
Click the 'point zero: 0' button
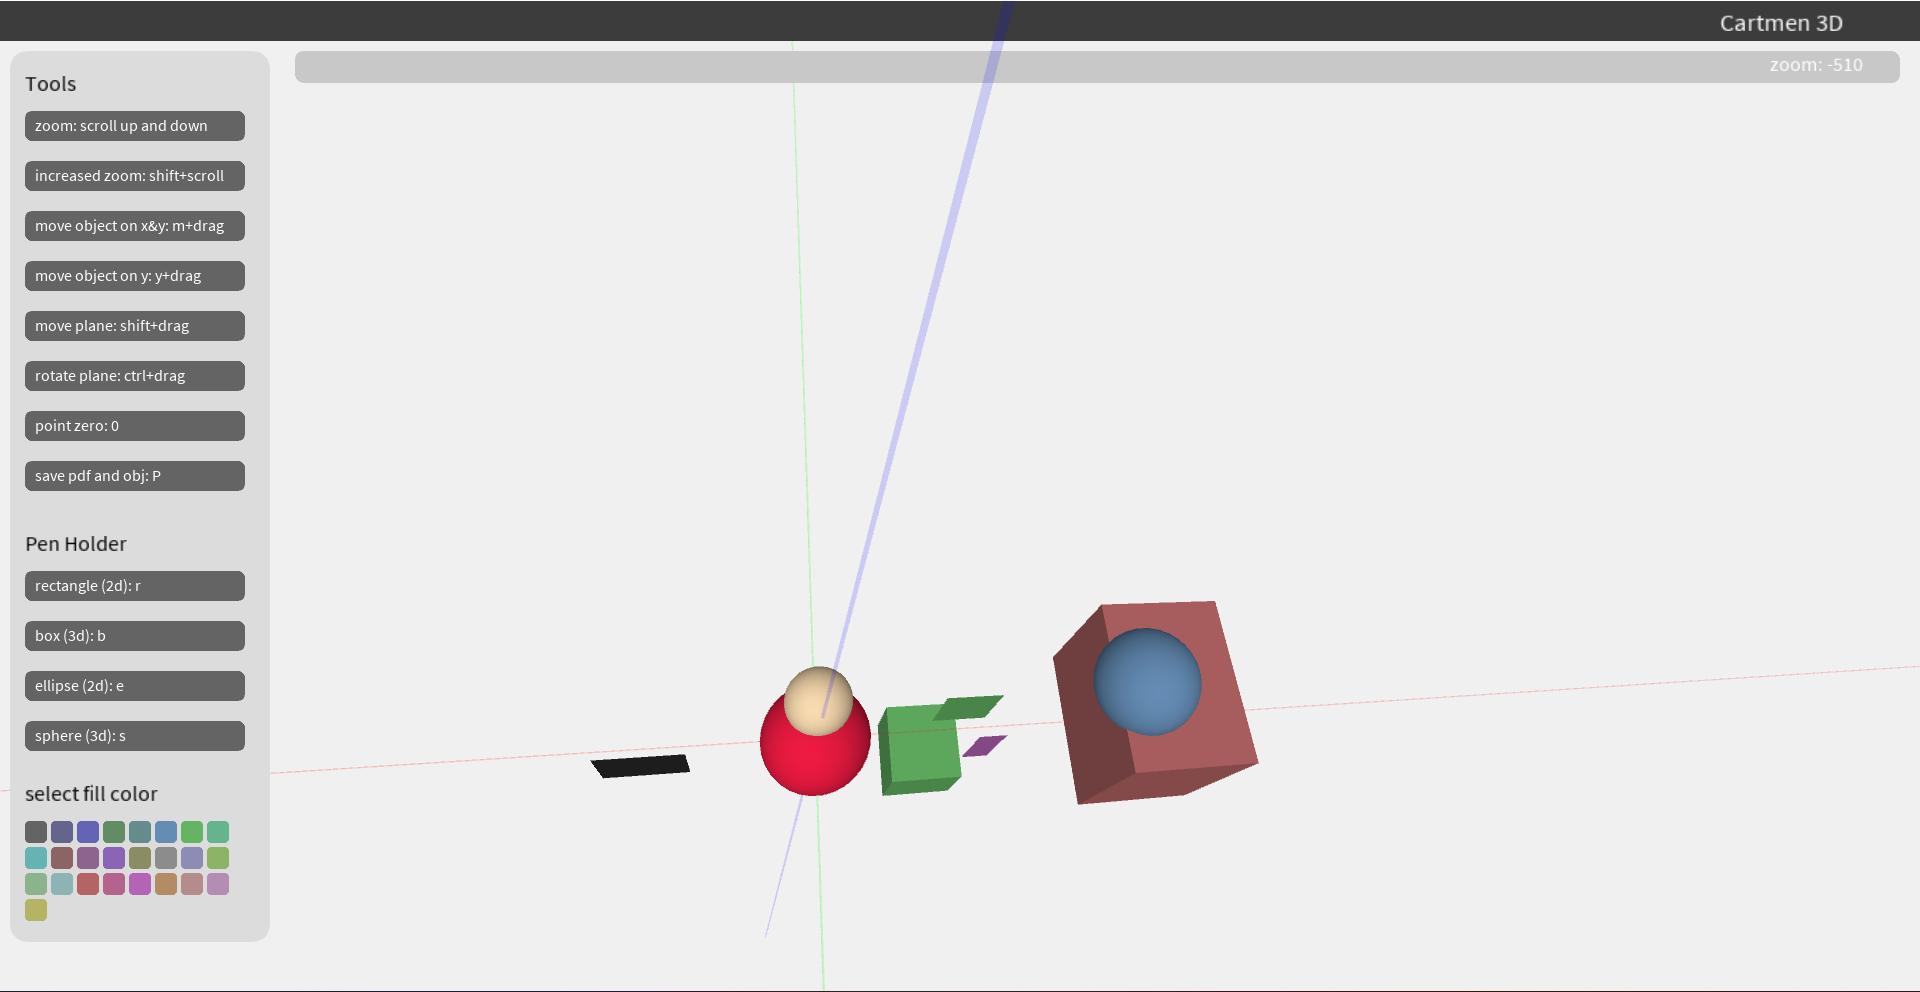[134, 425]
